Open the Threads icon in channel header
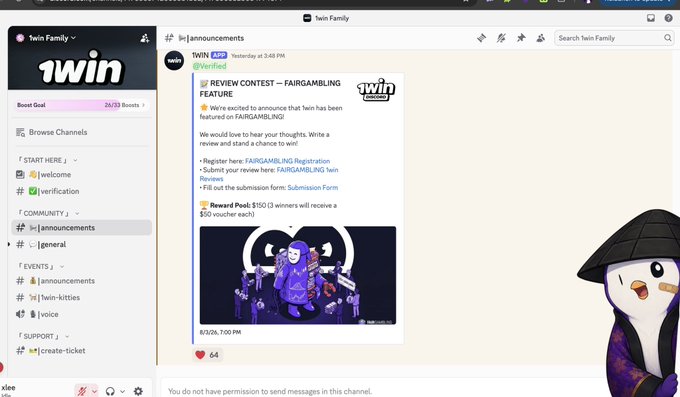 click(481, 38)
